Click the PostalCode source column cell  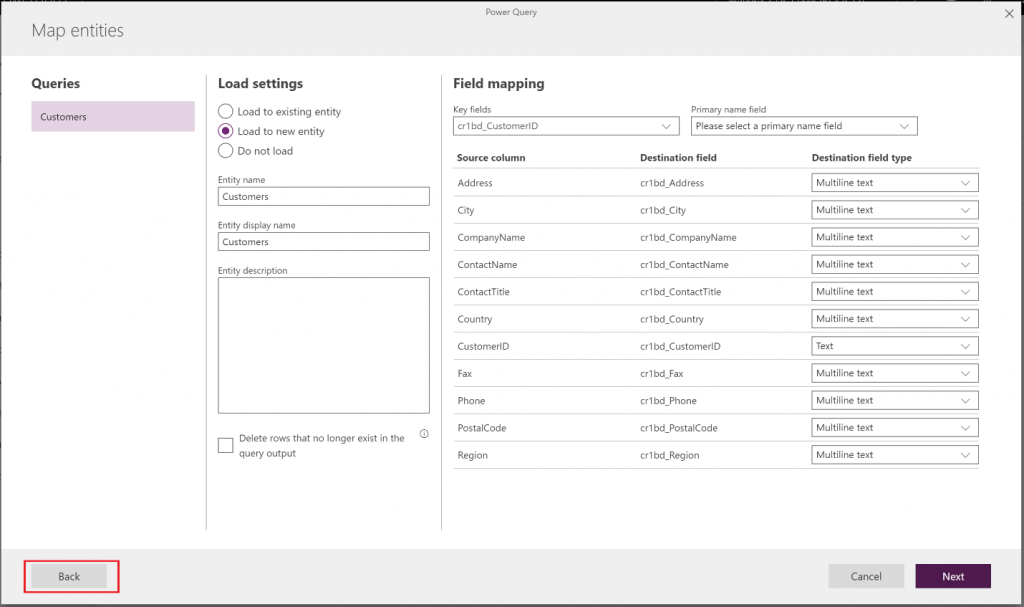pos(481,428)
